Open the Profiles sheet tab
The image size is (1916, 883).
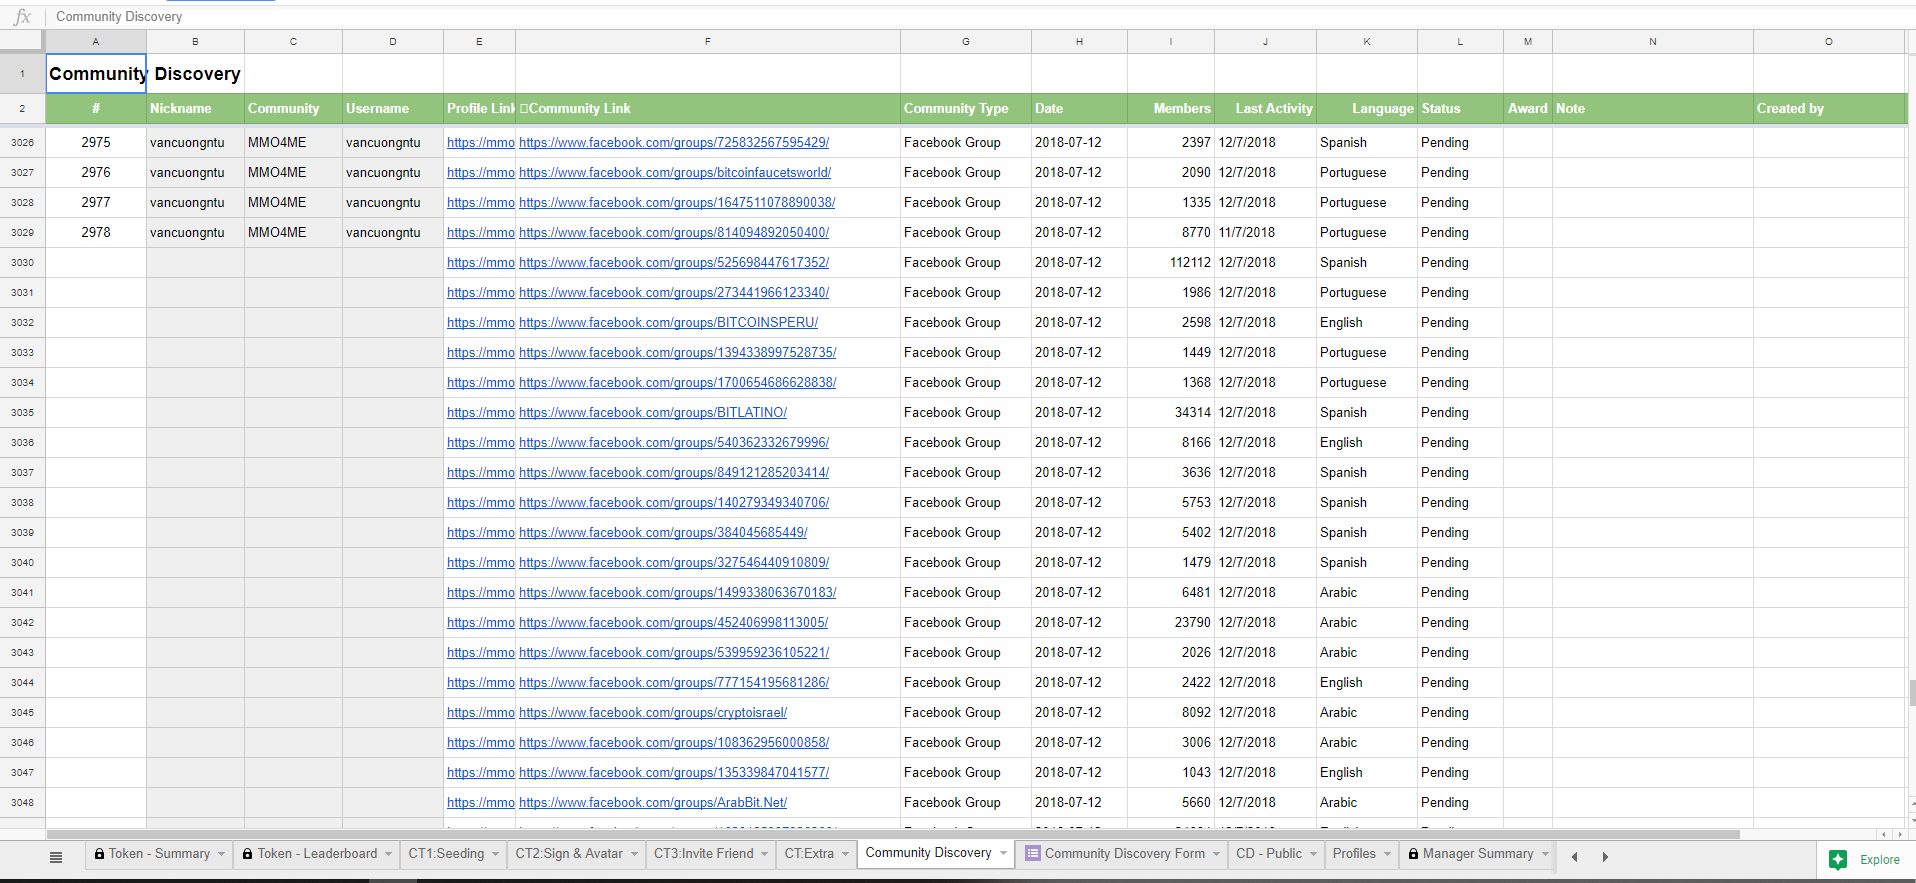(1353, 854)
